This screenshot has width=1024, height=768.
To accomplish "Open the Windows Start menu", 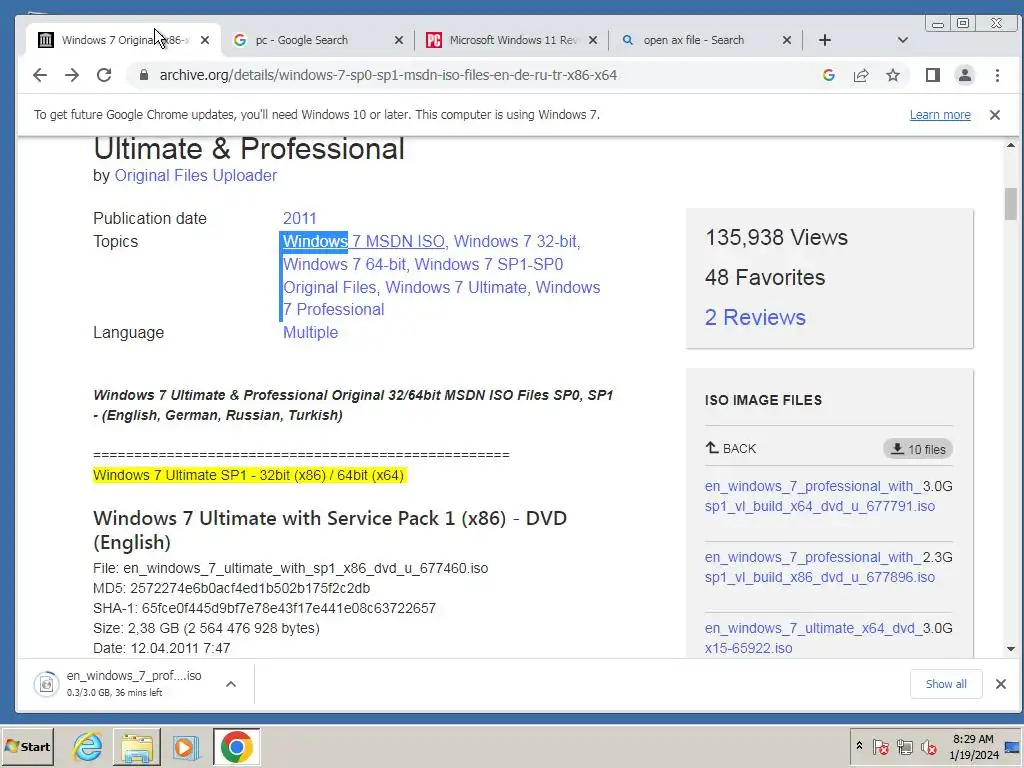I will coord(28,746).
